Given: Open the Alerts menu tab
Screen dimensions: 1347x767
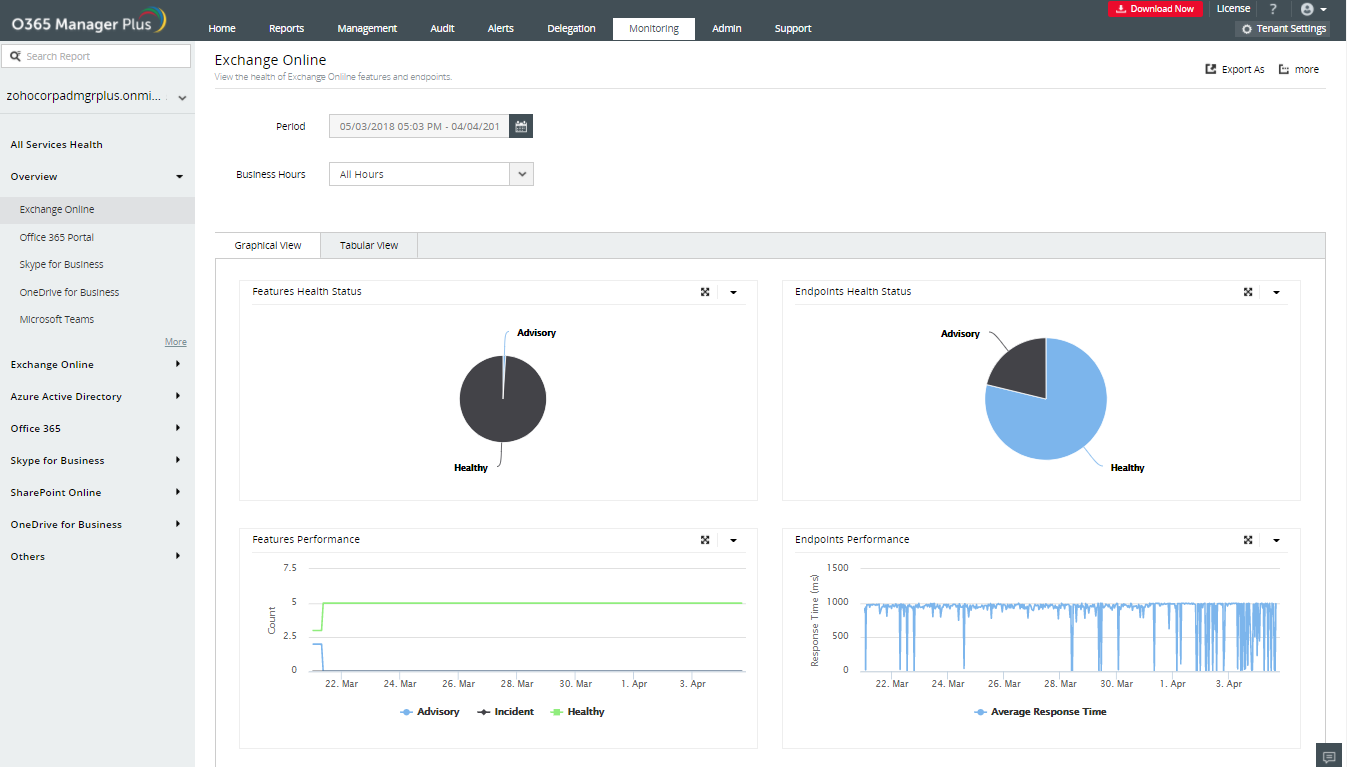Looking at the screenshot, I should point(501,28).
